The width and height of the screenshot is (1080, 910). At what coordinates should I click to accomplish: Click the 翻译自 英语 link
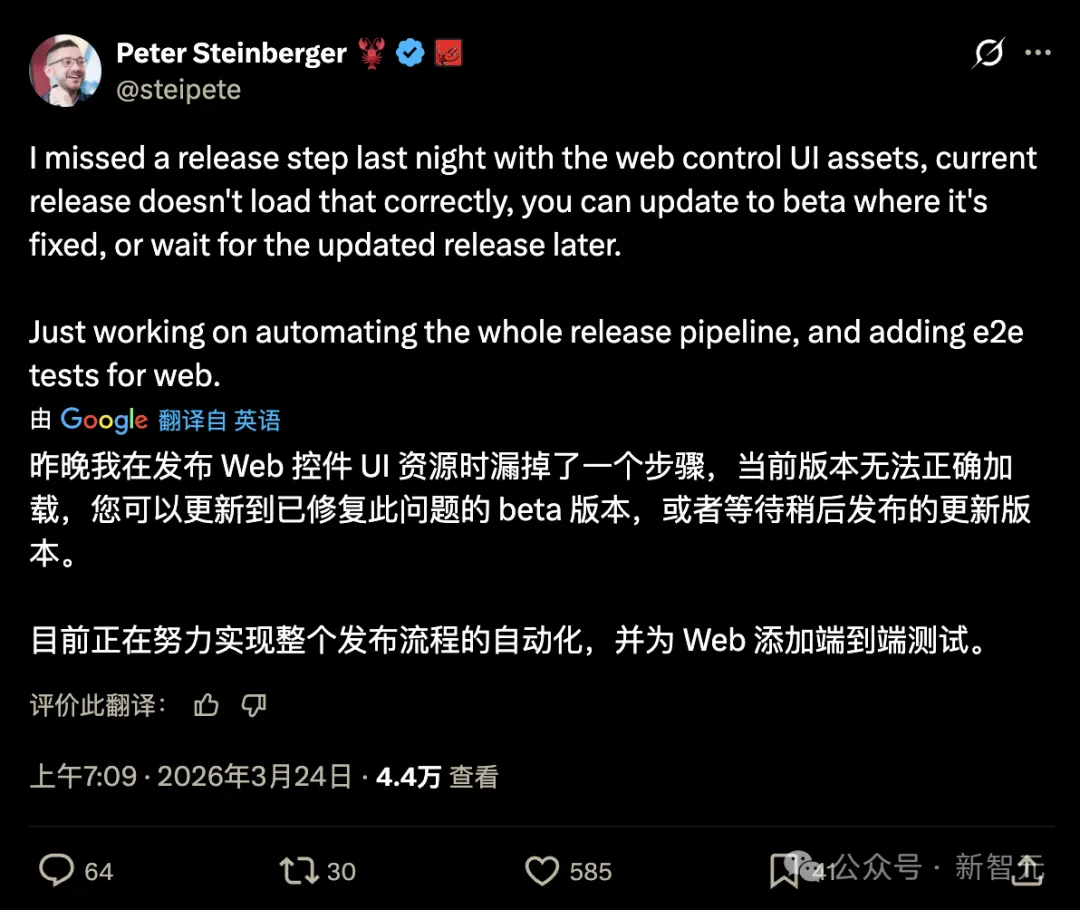click(x=219, y=420)
